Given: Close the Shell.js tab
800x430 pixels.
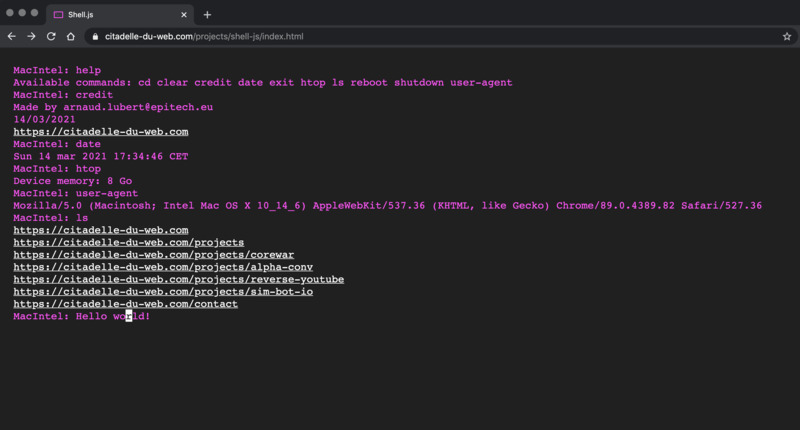Looking at the screenshot, I should tap(184, 15).
